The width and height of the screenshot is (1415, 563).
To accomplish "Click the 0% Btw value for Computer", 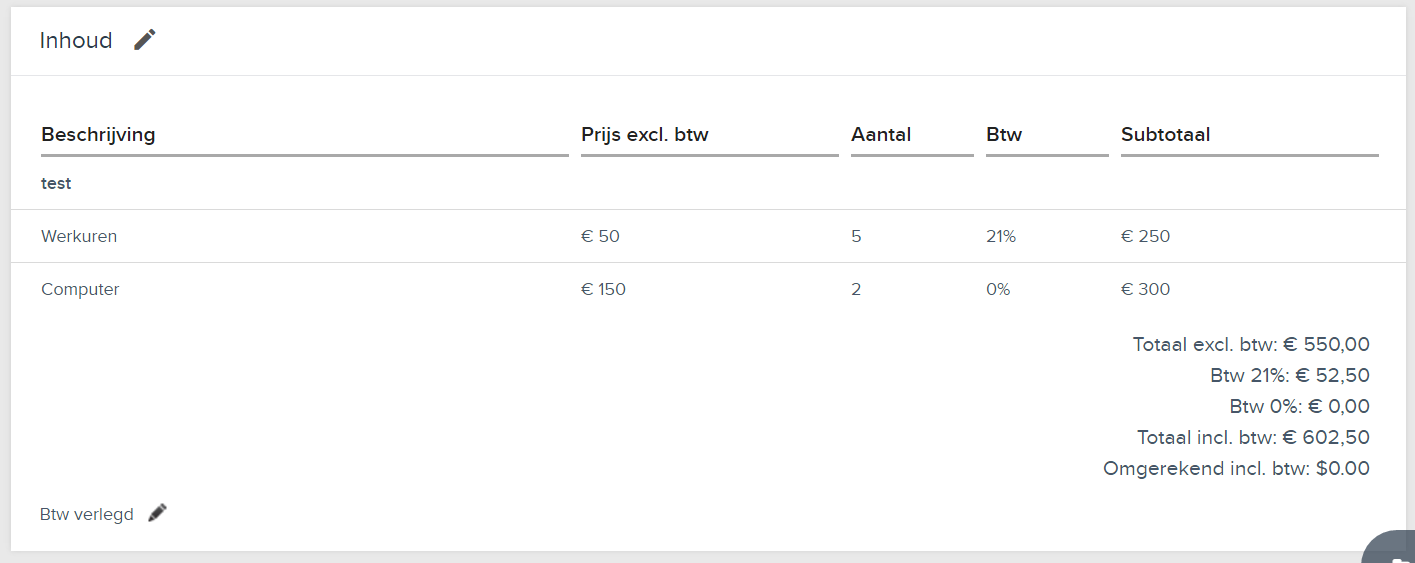I will click(x=998, y=290).
